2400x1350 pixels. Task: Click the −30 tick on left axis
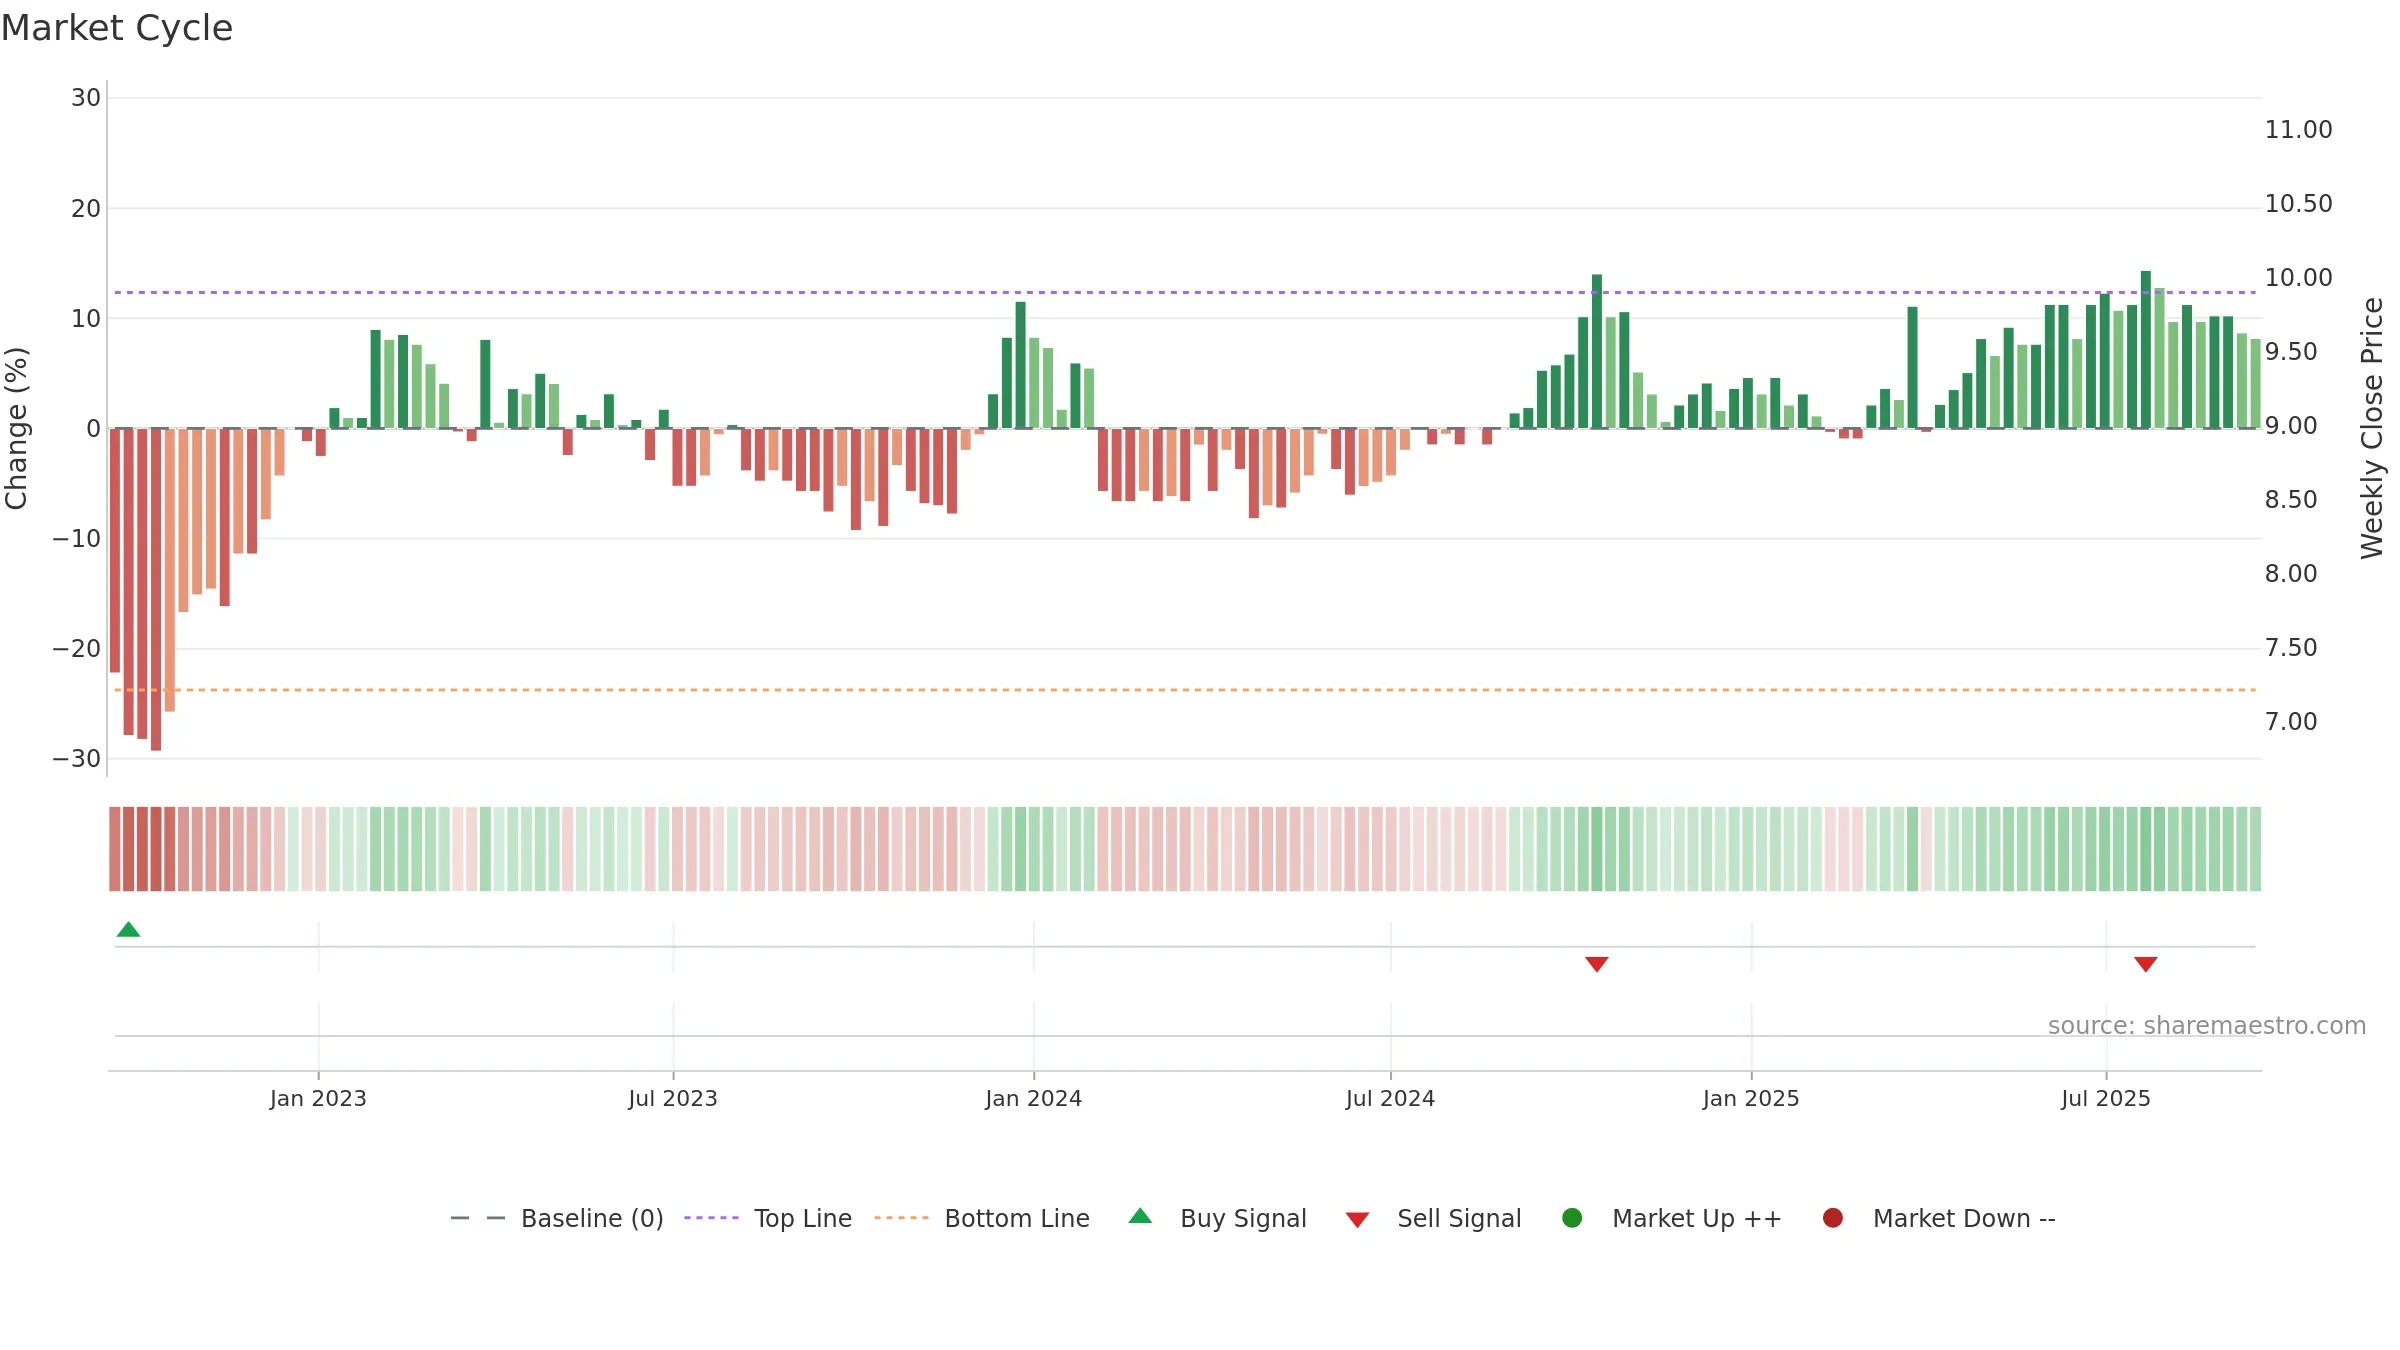coord(76,759)
